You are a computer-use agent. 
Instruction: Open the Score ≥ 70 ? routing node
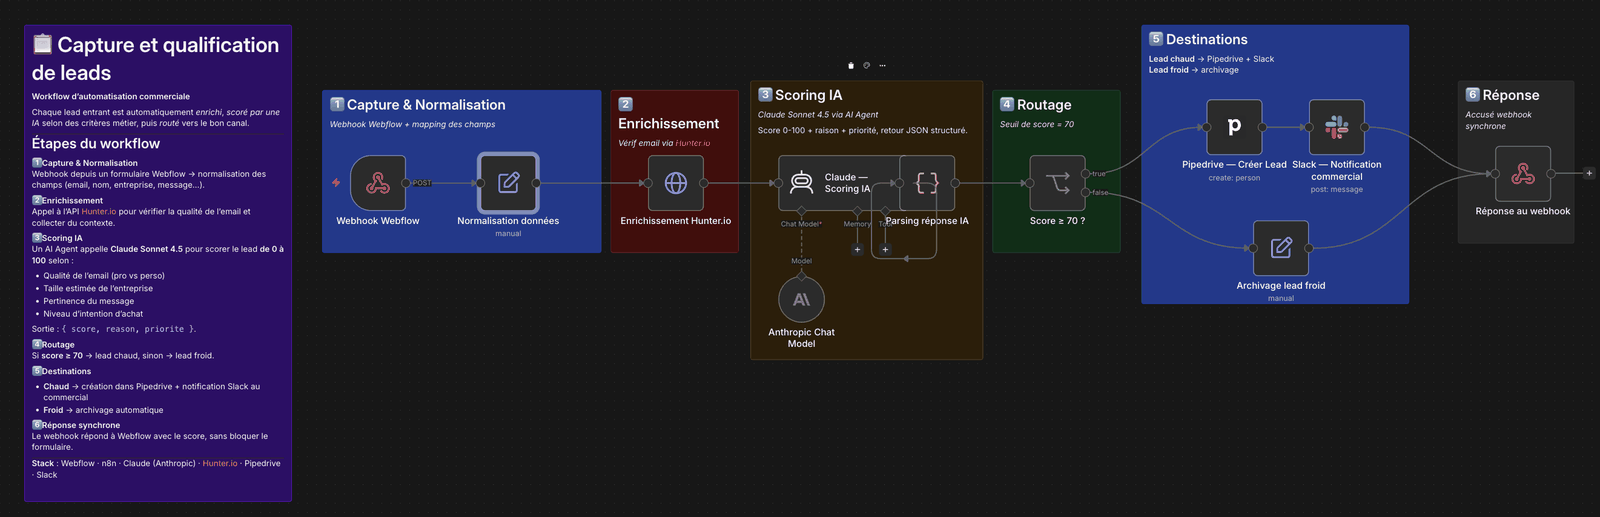(x=1057, y=183)
